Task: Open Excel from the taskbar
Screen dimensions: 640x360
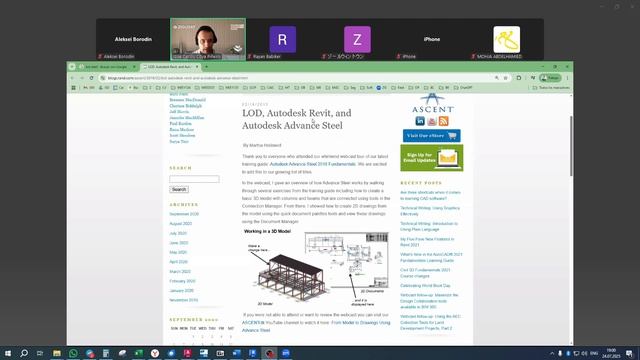Action: [138, 353]
